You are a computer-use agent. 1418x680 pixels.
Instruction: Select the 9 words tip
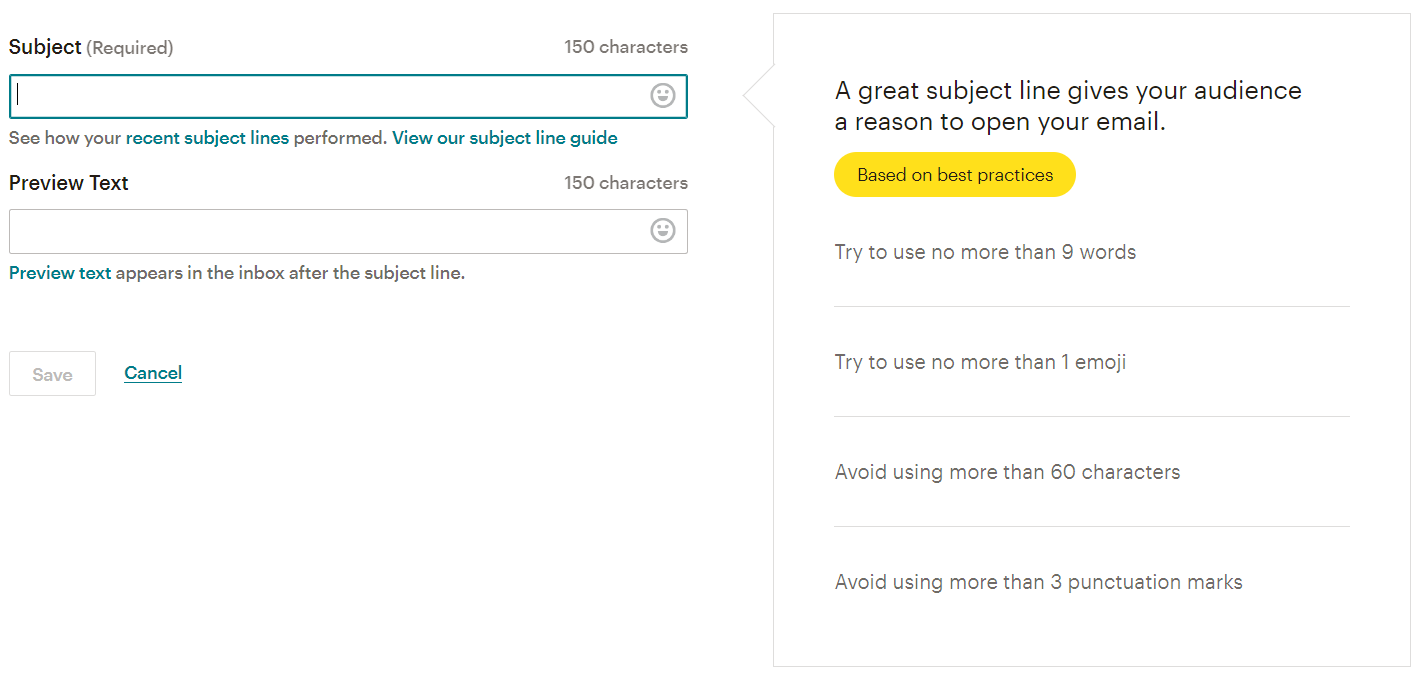(x=985, y=252)
